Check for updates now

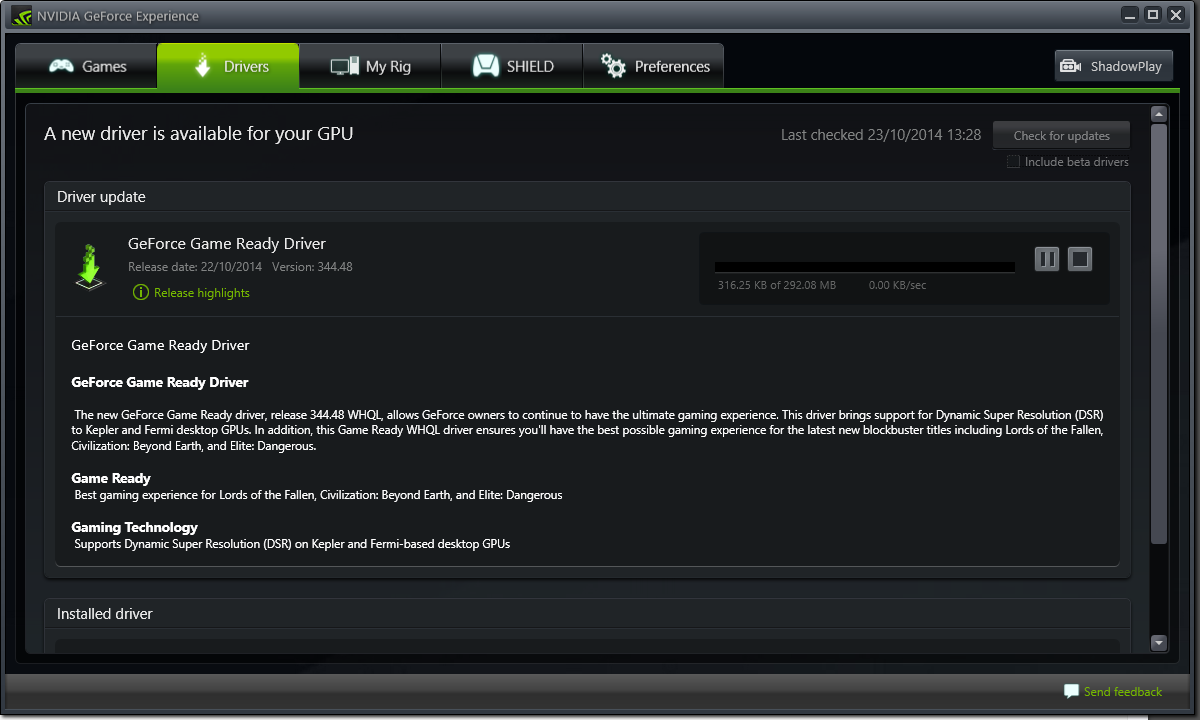click(x=1061, y=135)
